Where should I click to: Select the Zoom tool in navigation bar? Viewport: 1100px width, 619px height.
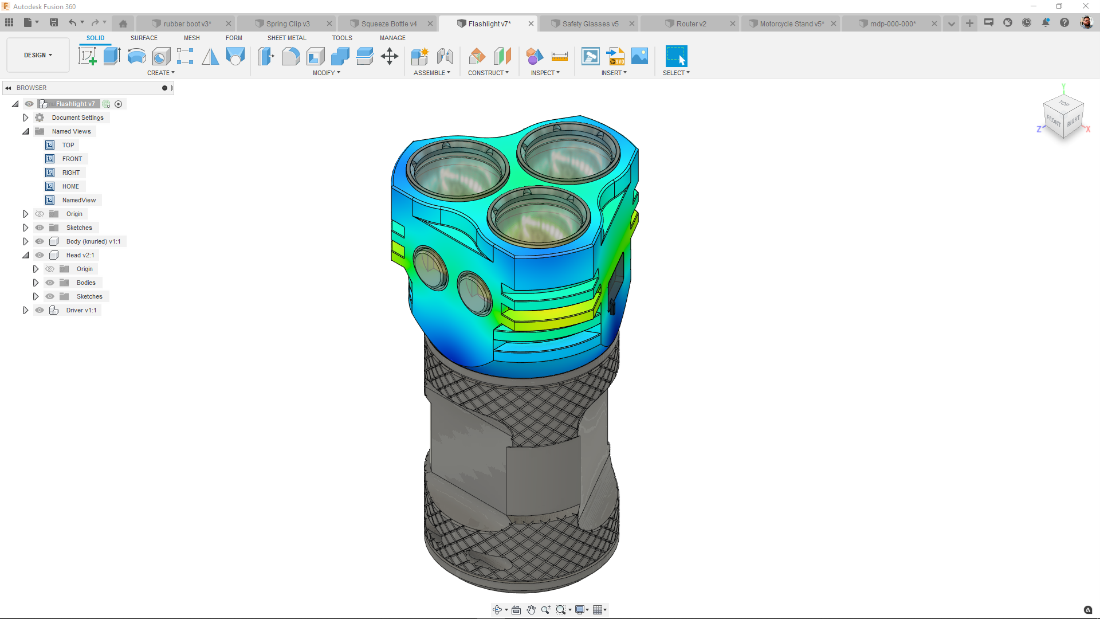click(x=547, y=608)
